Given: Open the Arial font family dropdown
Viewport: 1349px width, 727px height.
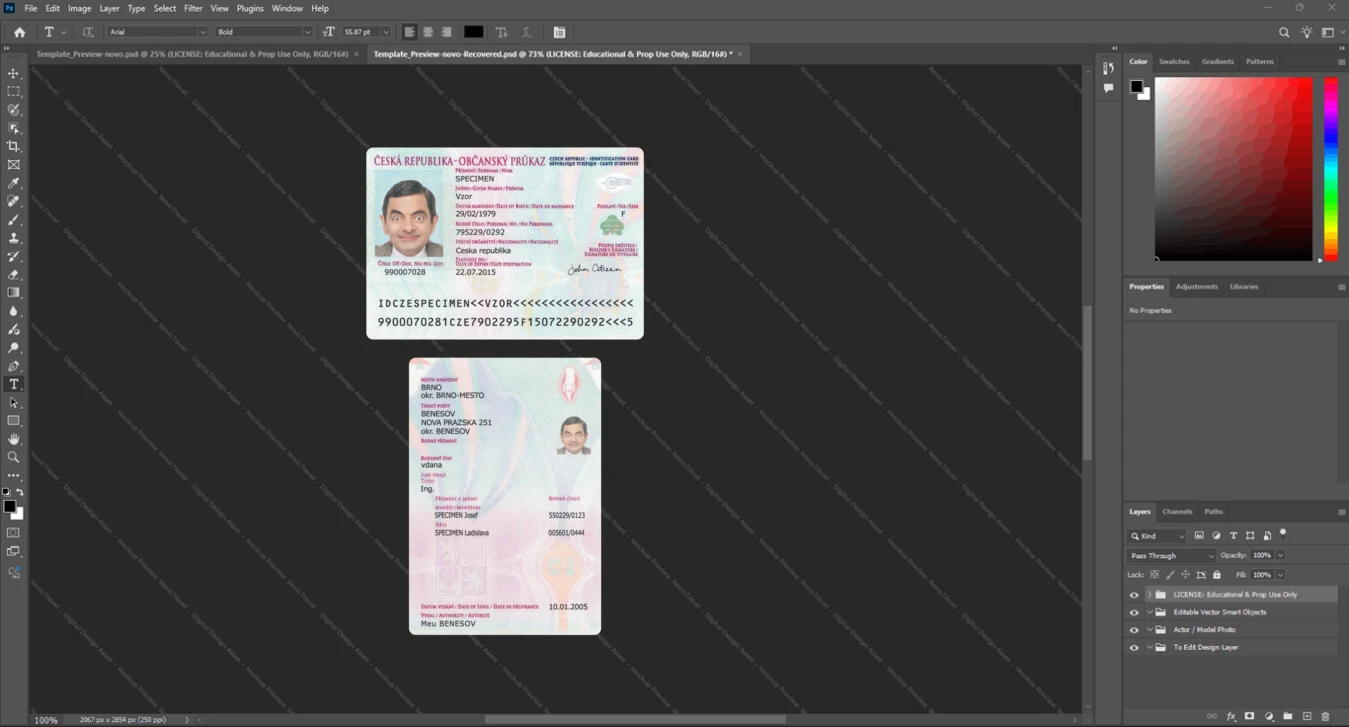Looking at the screenshot, I should [x=157, y=32].
